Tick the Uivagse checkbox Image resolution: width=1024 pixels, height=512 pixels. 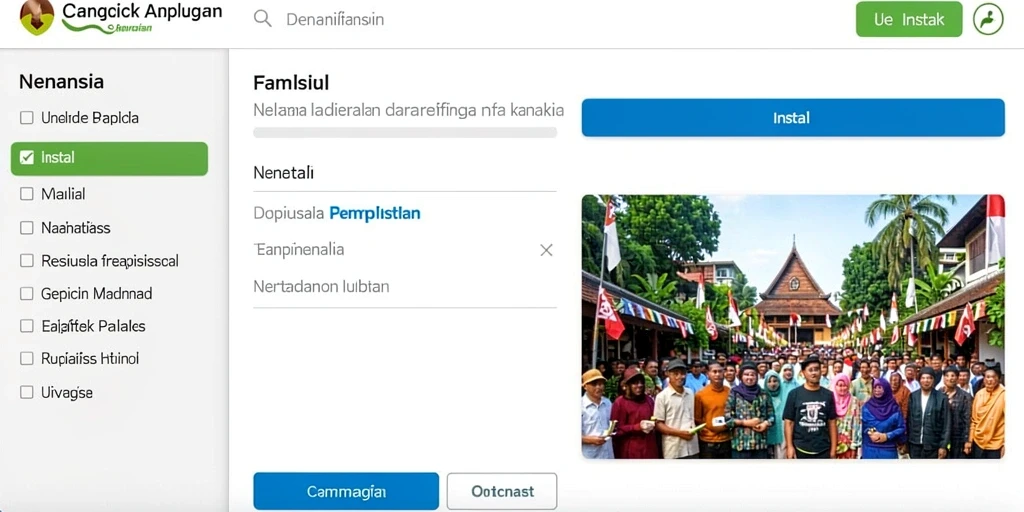pos(27,392)
